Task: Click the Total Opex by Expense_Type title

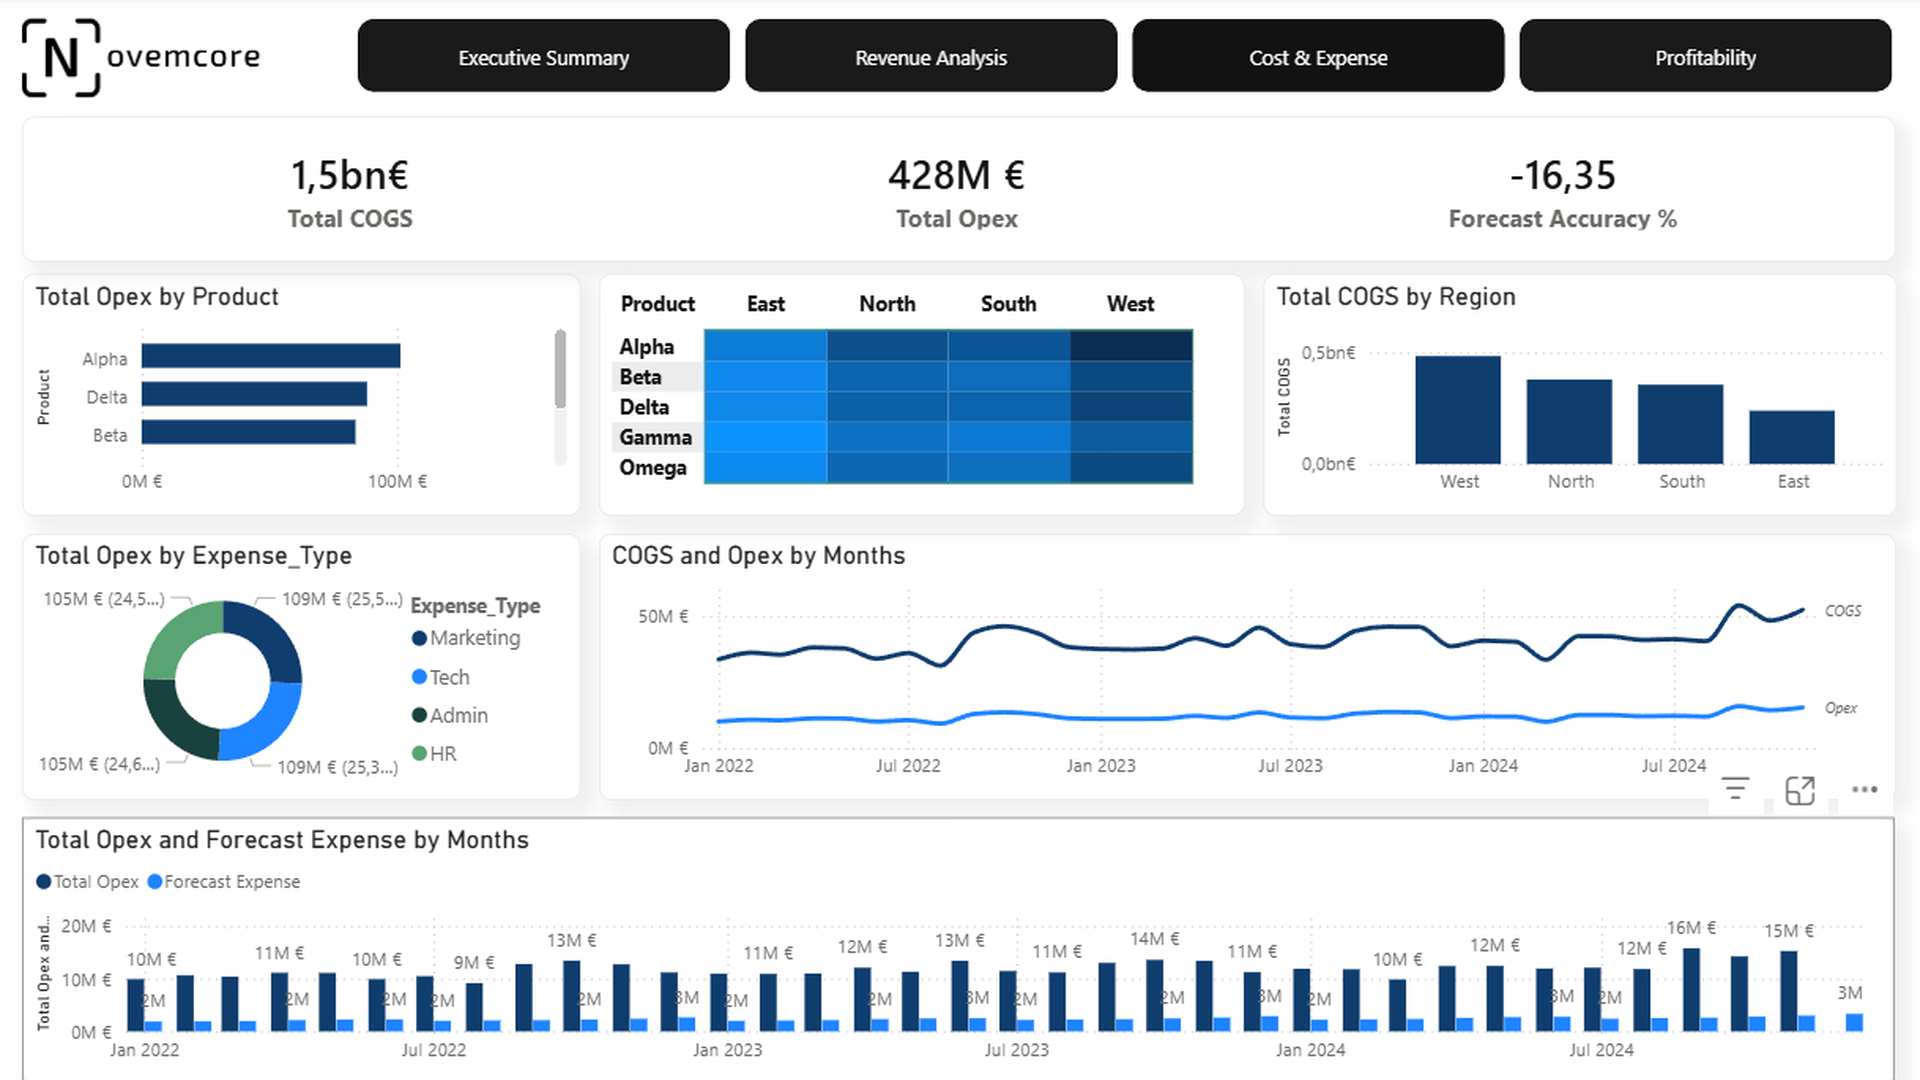Action: point(194,556)
